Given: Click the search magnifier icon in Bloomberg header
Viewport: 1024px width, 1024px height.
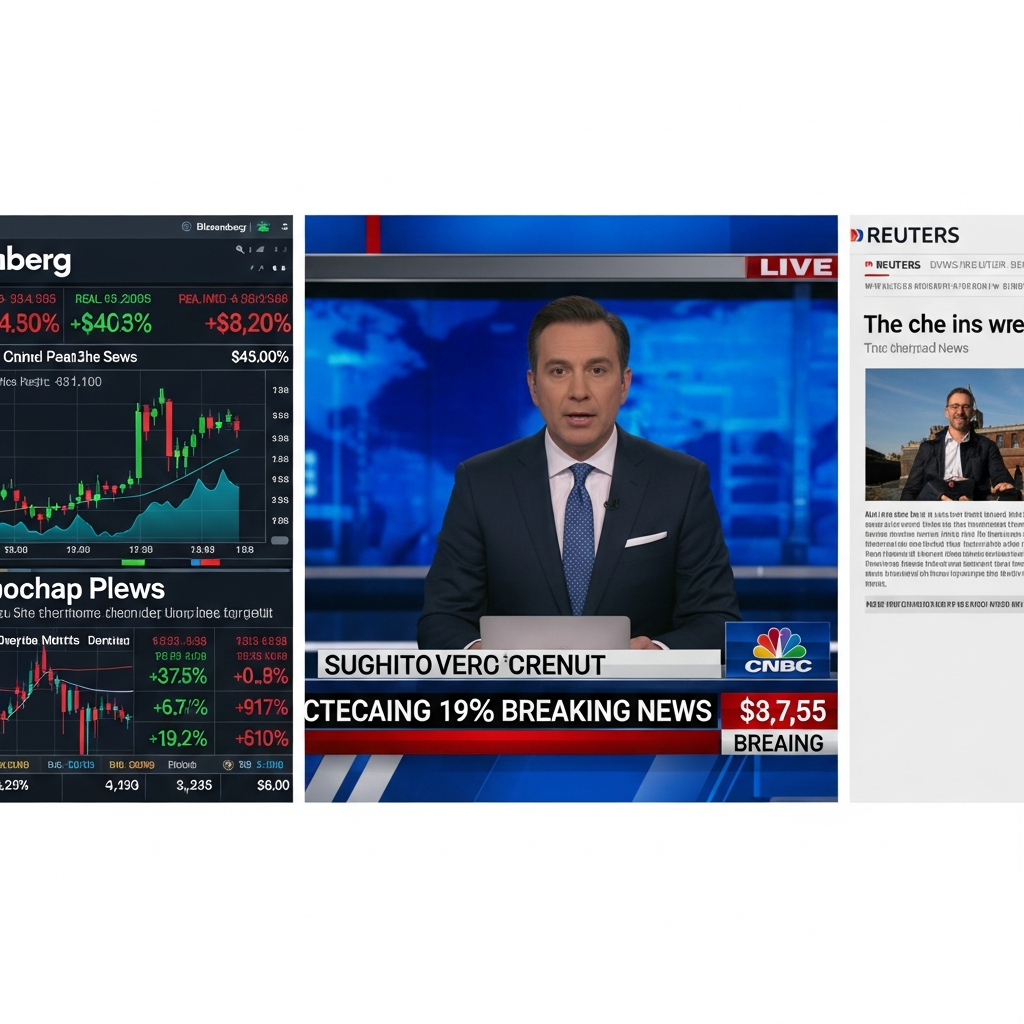Looking at the screenshot, I should click(x=240, y=251).
